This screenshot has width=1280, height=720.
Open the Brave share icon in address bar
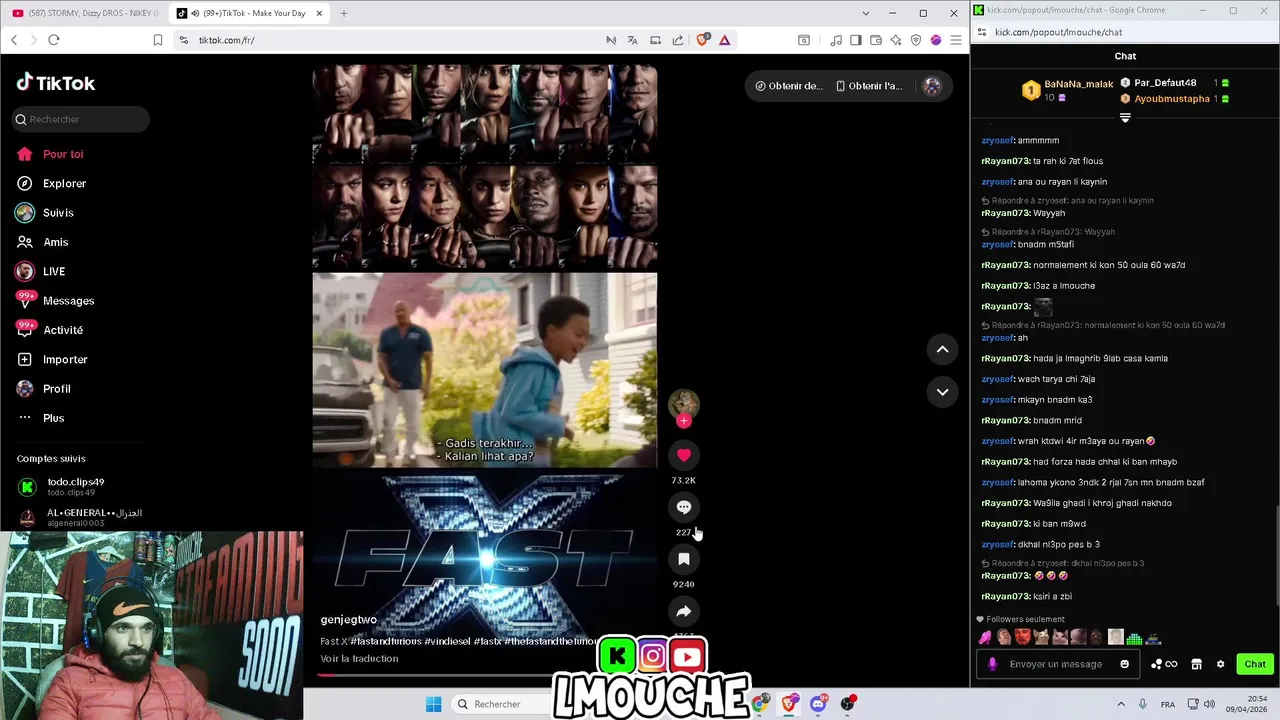[x=678, y=40]
